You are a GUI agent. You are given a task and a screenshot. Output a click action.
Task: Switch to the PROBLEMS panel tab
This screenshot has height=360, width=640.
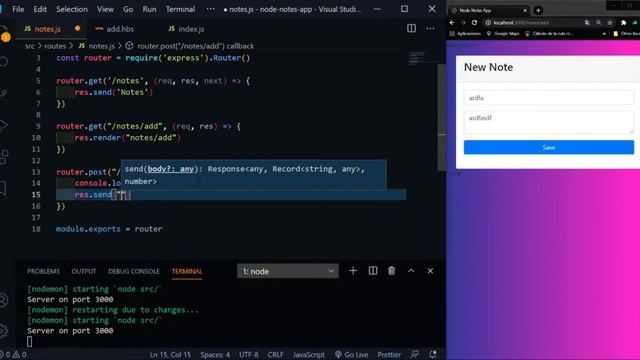43,271
